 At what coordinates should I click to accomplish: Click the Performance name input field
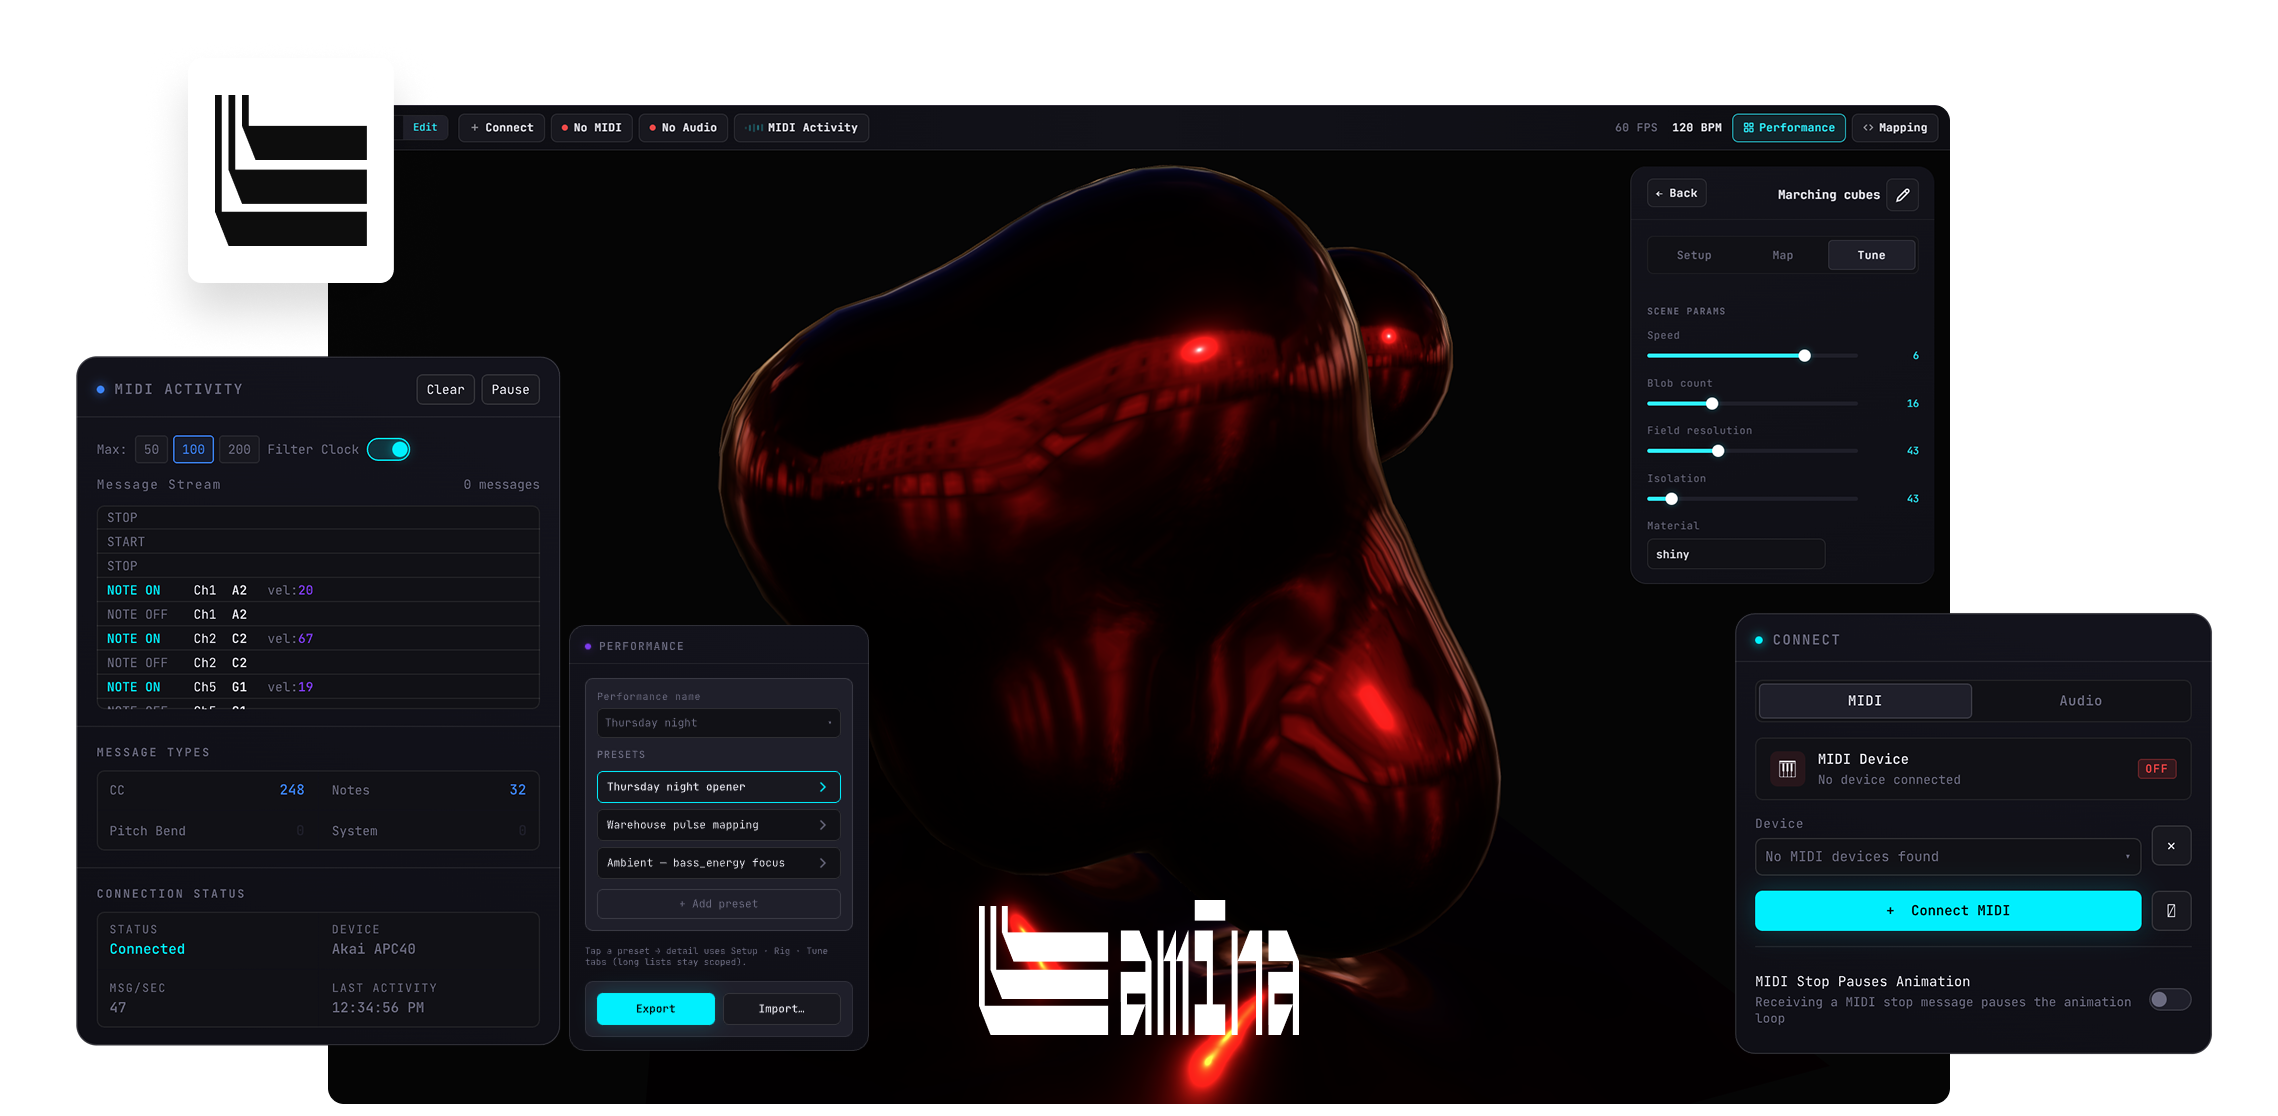click(718, 723)
